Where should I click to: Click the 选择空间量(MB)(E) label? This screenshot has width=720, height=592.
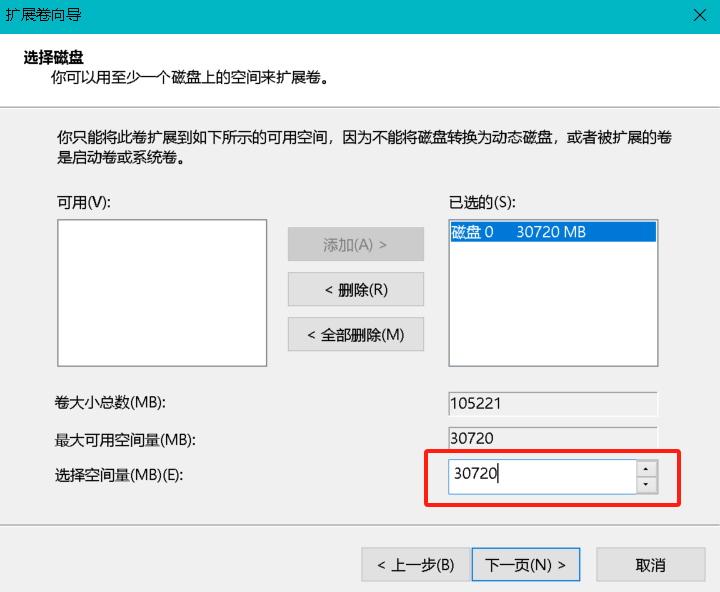119,475
